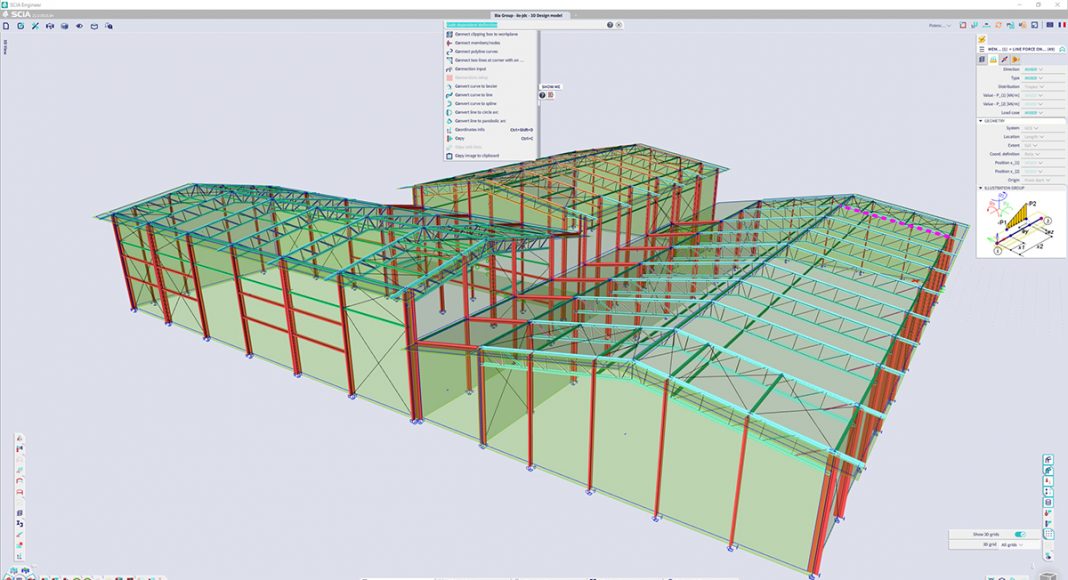1068x580 pixels.
Task: Choose Copy image to clipboard
Action: tap(476, 156)
